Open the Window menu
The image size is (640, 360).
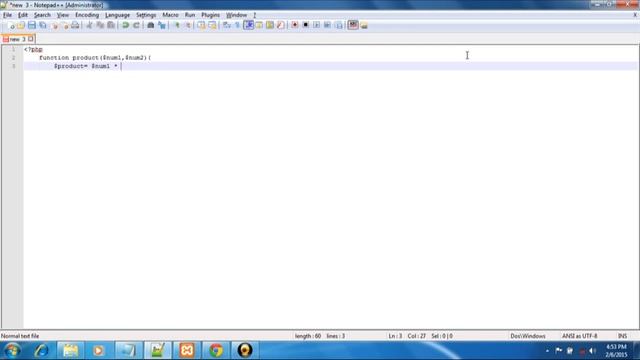click(236, 15)
